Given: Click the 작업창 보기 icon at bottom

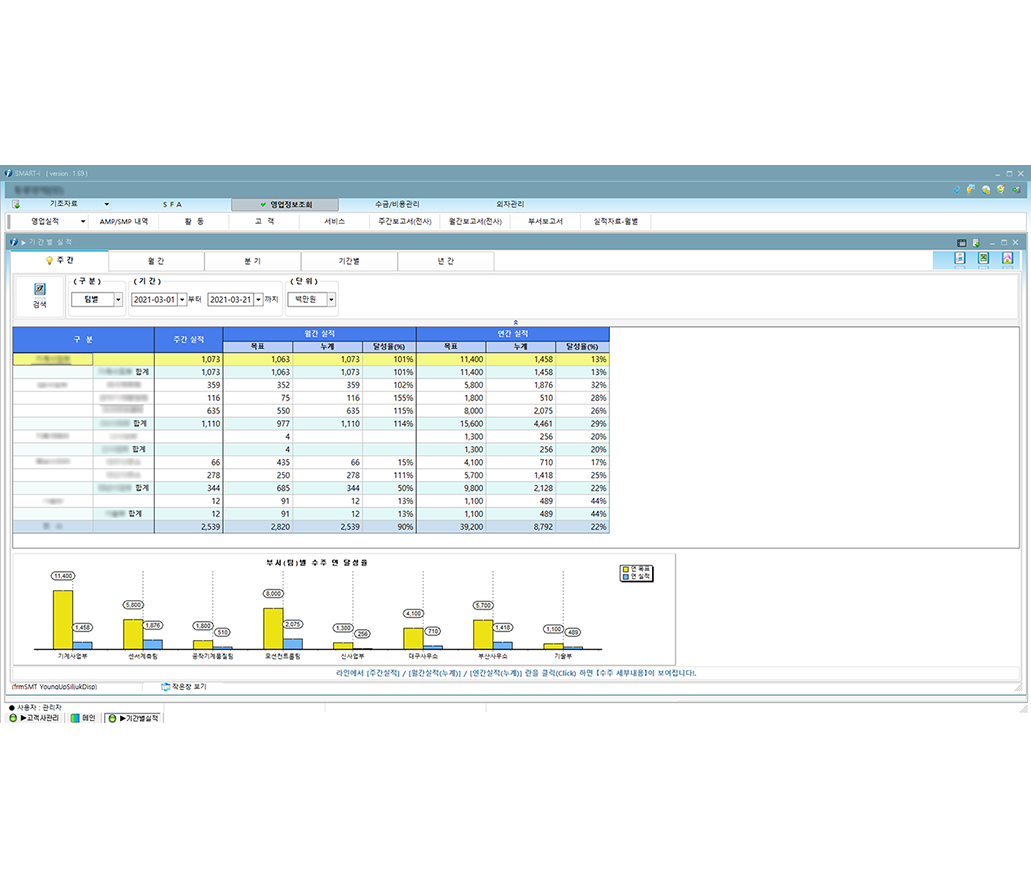Looking at the screenshot, I should [166, 687].
